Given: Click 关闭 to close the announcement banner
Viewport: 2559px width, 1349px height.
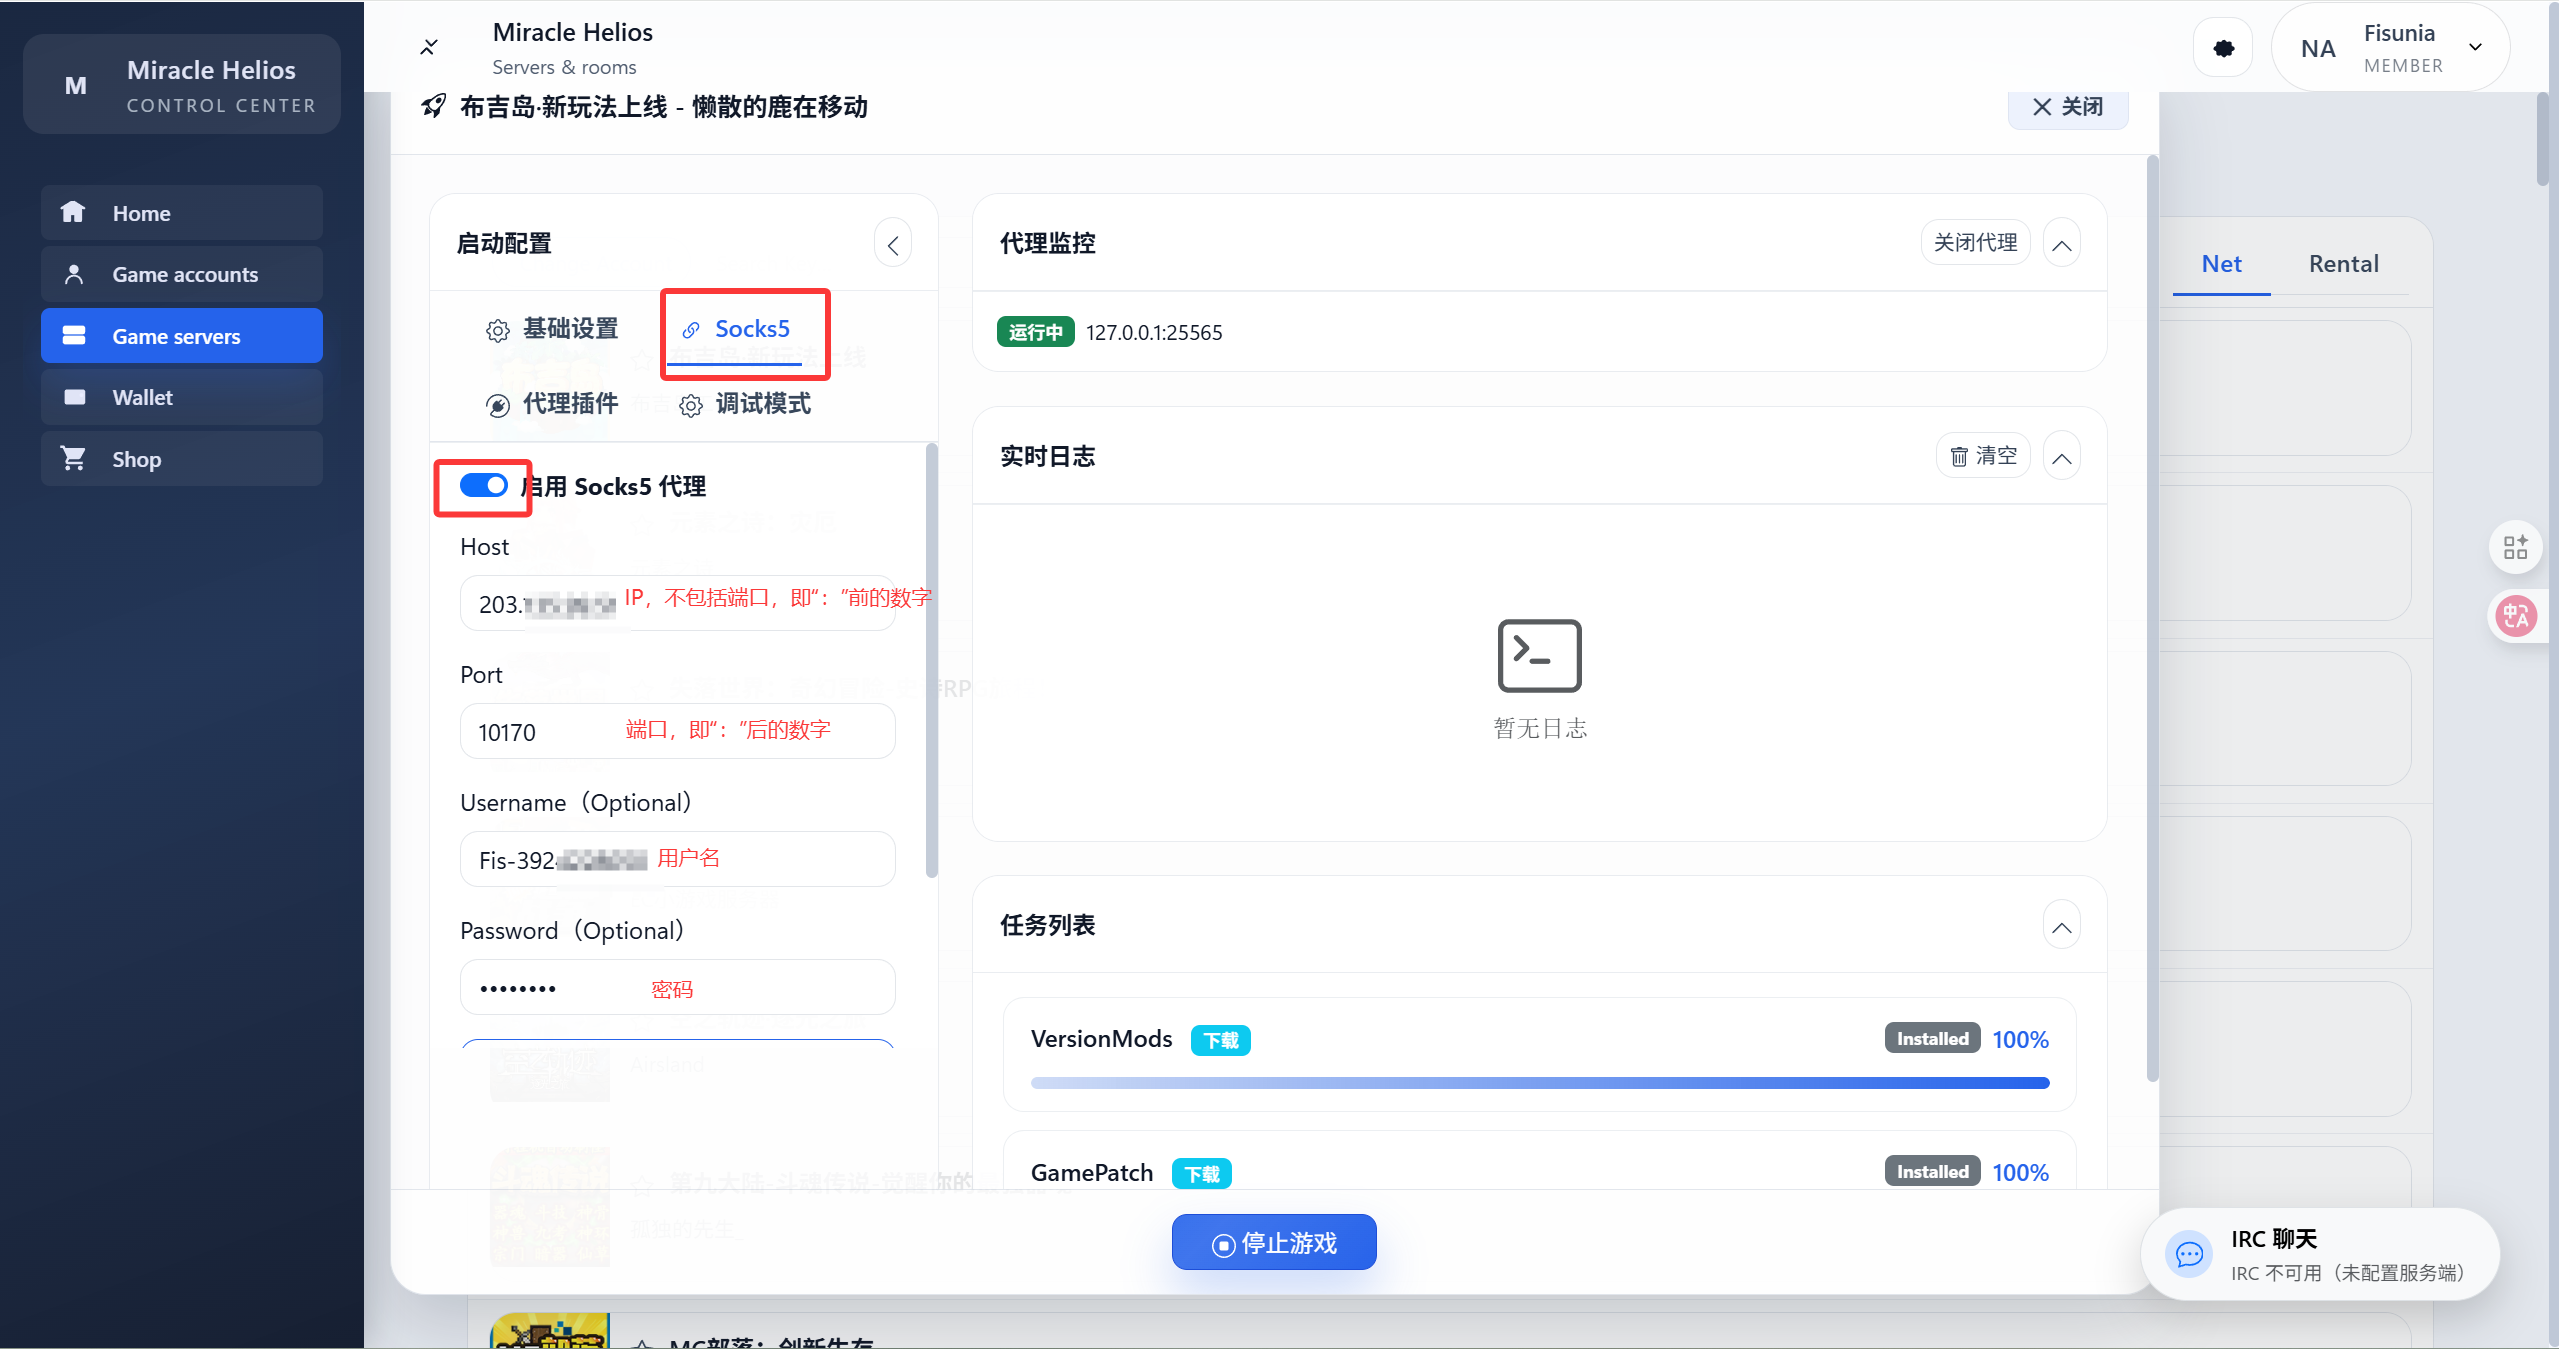Looking at the screenshot, I should (x=2067, y=106).
